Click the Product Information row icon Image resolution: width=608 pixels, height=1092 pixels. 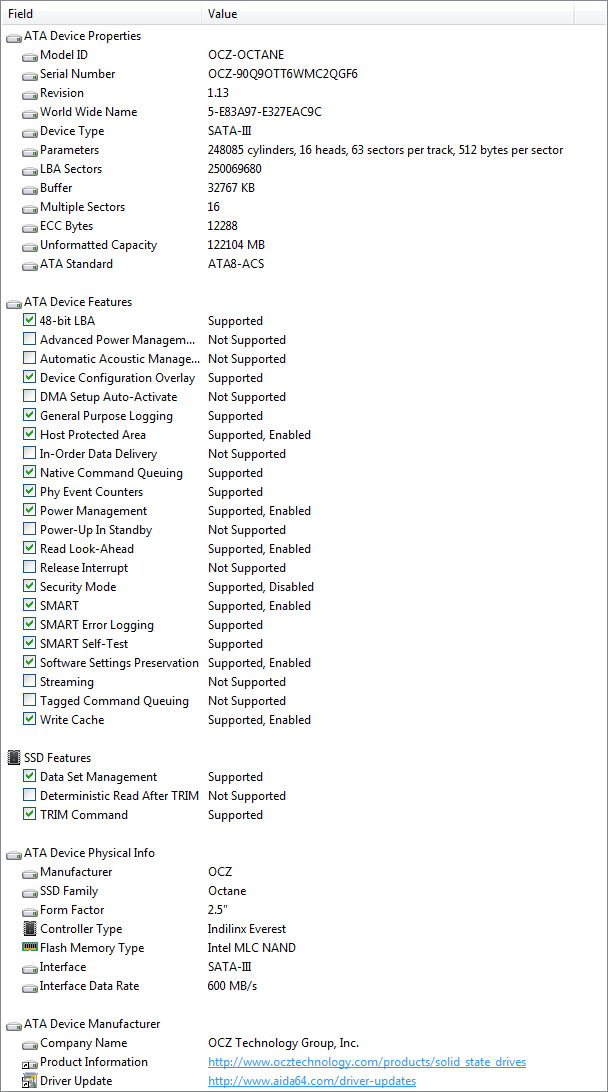pyautogui.click(x=29, y=1063)
